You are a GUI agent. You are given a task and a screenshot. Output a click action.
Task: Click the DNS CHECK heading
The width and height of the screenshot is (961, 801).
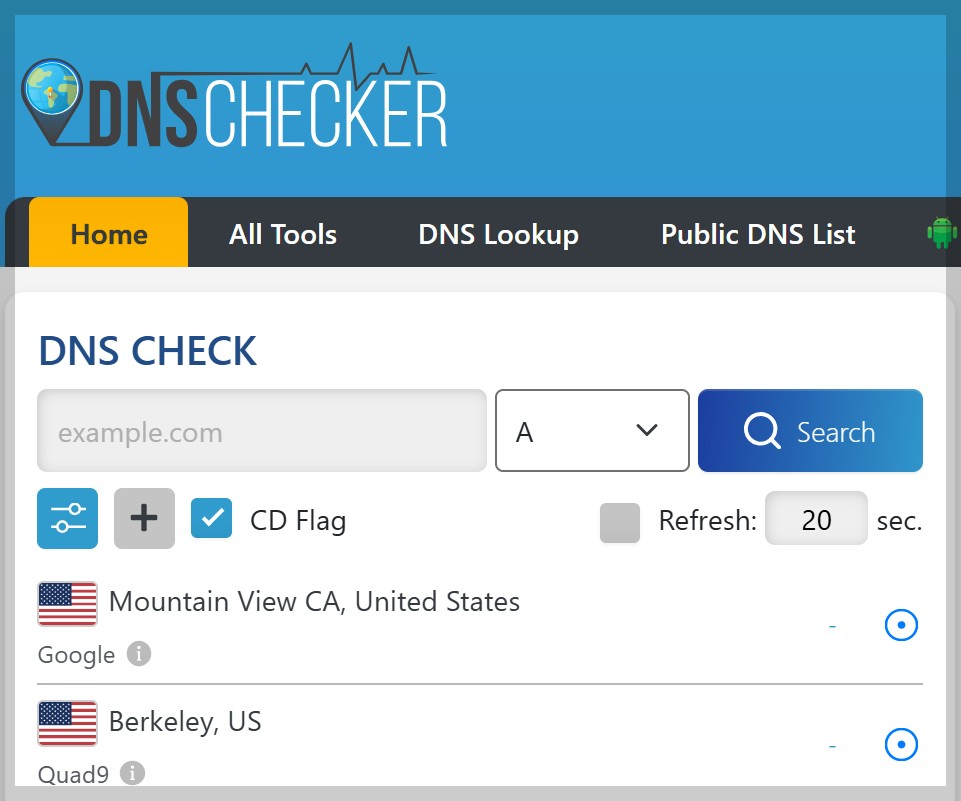point(148,351)
